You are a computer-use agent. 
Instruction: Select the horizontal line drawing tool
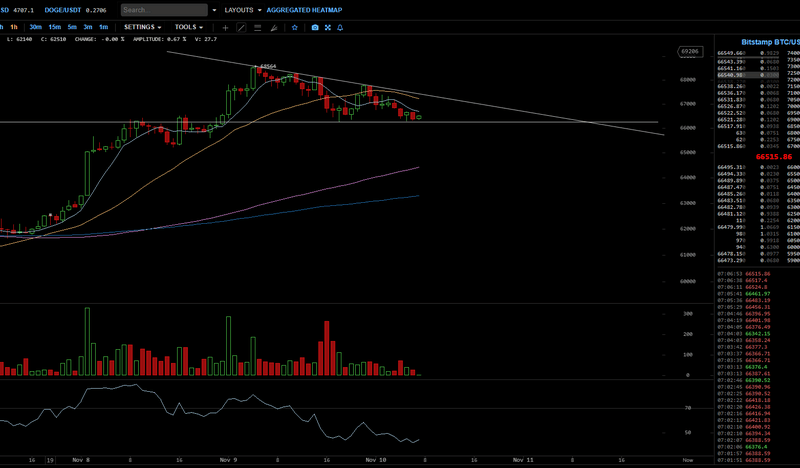[x=258, y=28]
